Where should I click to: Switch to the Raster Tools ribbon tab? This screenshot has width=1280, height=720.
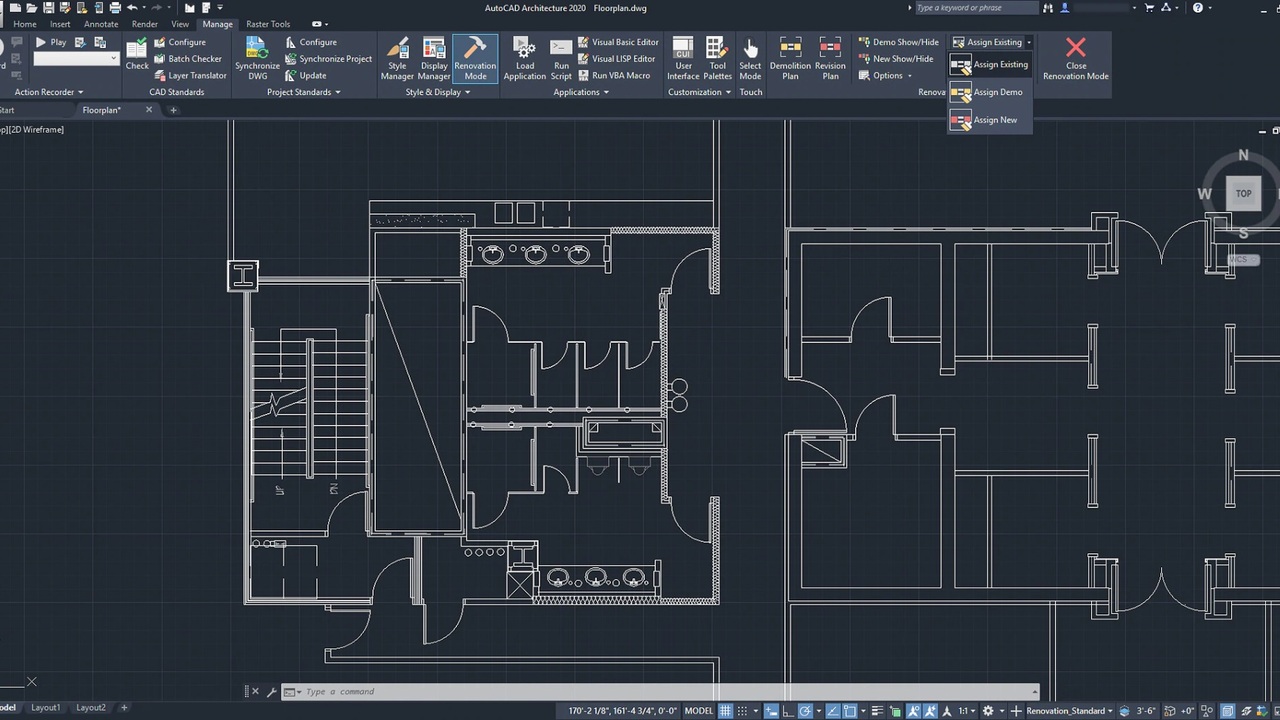tap(267, 23)
